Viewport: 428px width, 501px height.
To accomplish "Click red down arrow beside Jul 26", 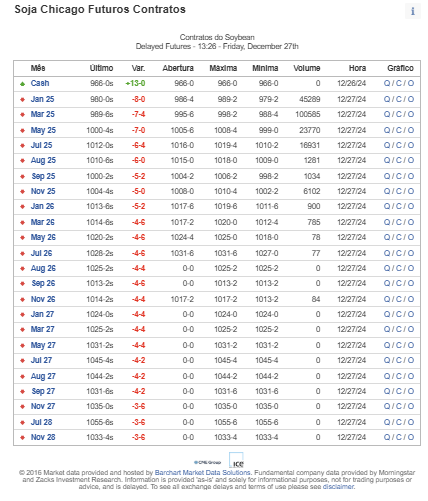I will 22,254.
